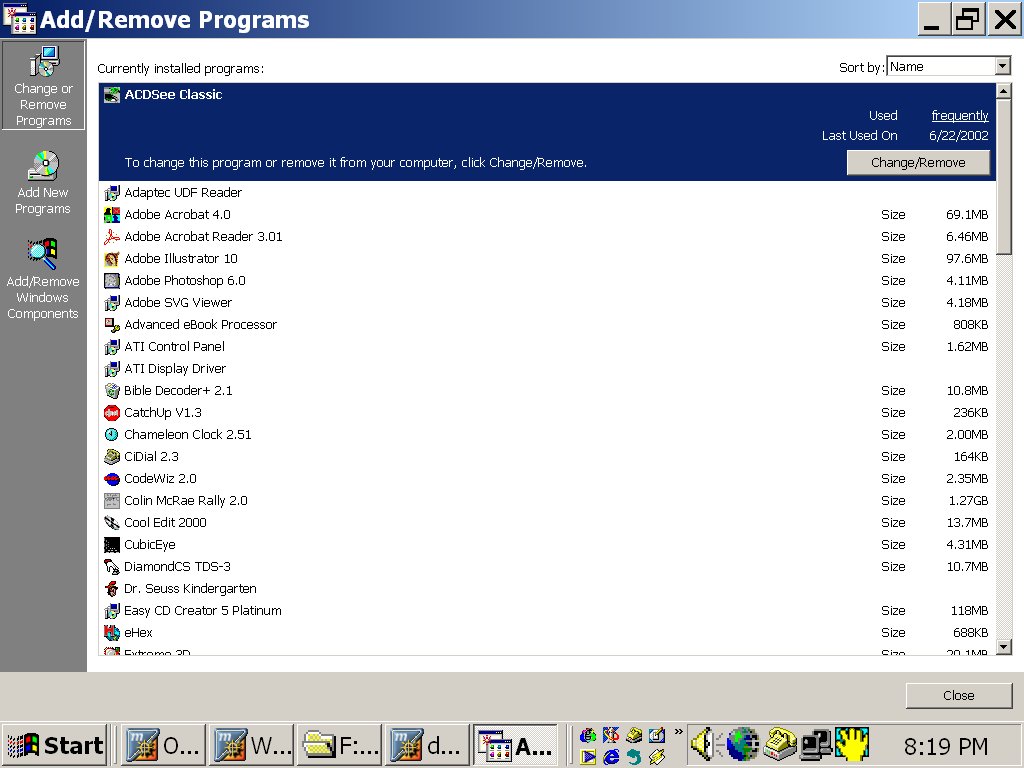Viewport: 1024px width, 768px height.
Task: Click the Bible Decoder+ 2.1 icon
Action: coord(112,391)
